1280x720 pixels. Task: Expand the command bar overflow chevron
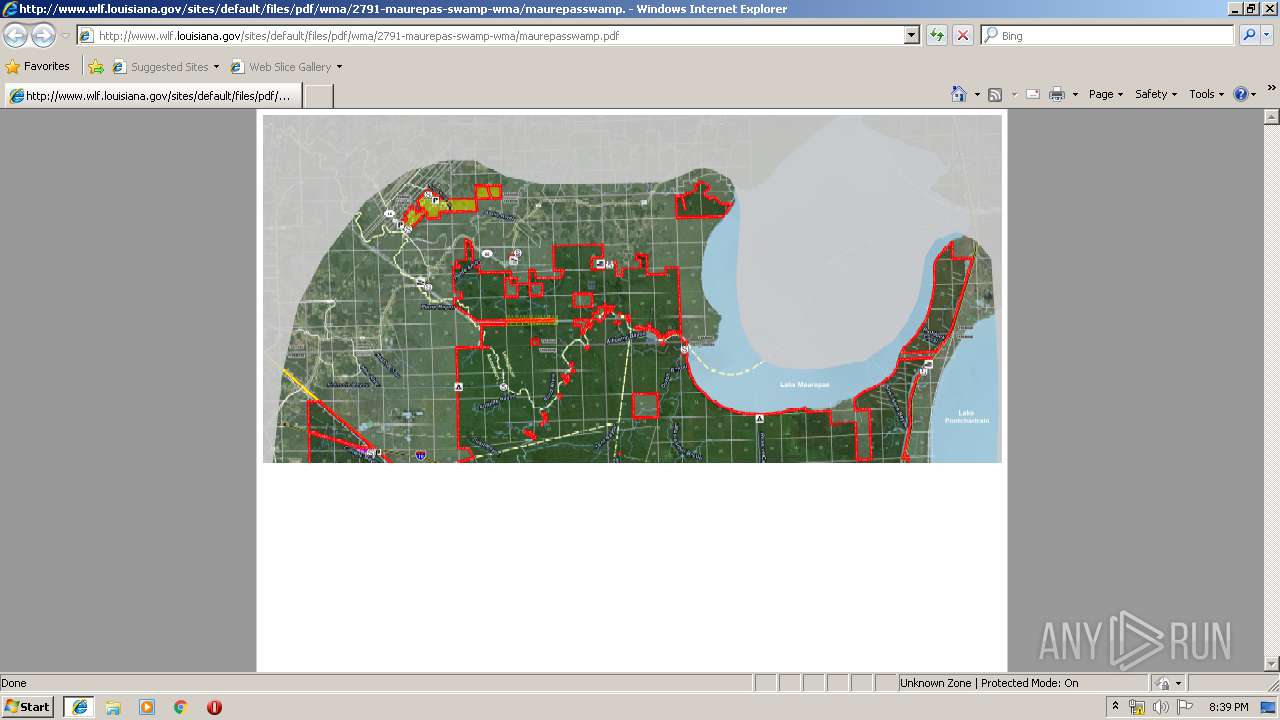(1272, 88)
